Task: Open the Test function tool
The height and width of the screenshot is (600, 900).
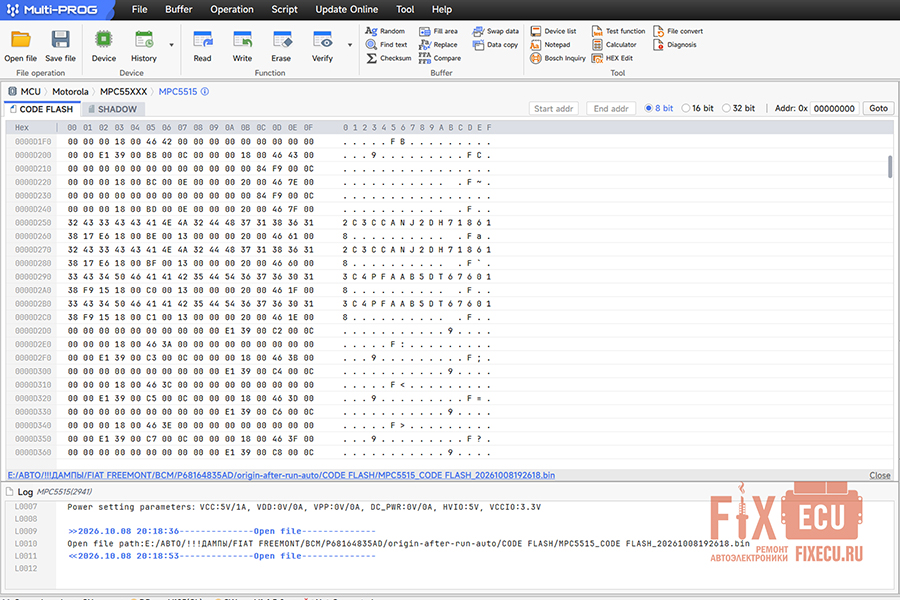Action: coord(618,31)
